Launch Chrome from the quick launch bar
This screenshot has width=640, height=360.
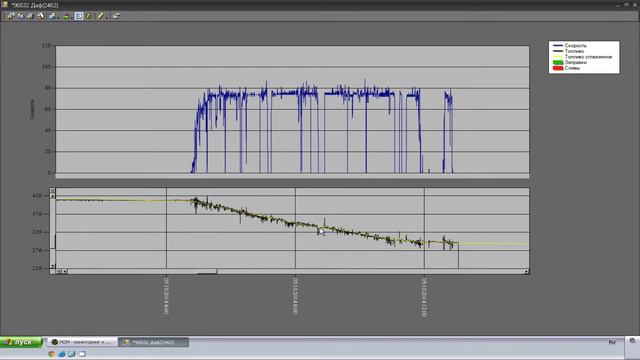[52, 354]
